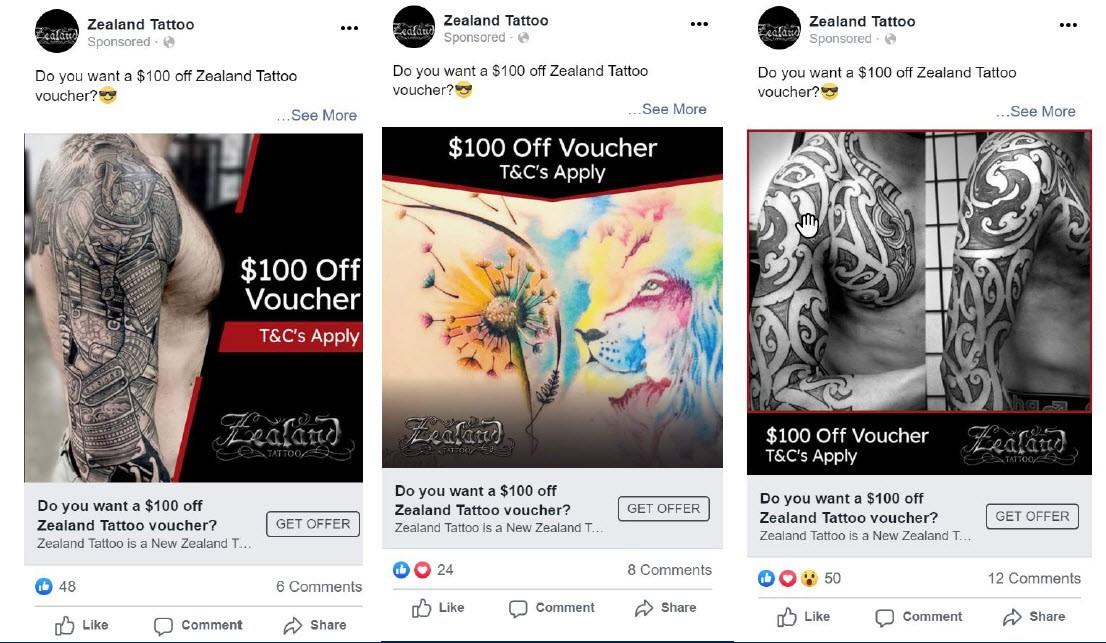Click GET OFFER on samurai sleeve ad
This screenshot has width=1106, height=643.
tap(313, 524)
